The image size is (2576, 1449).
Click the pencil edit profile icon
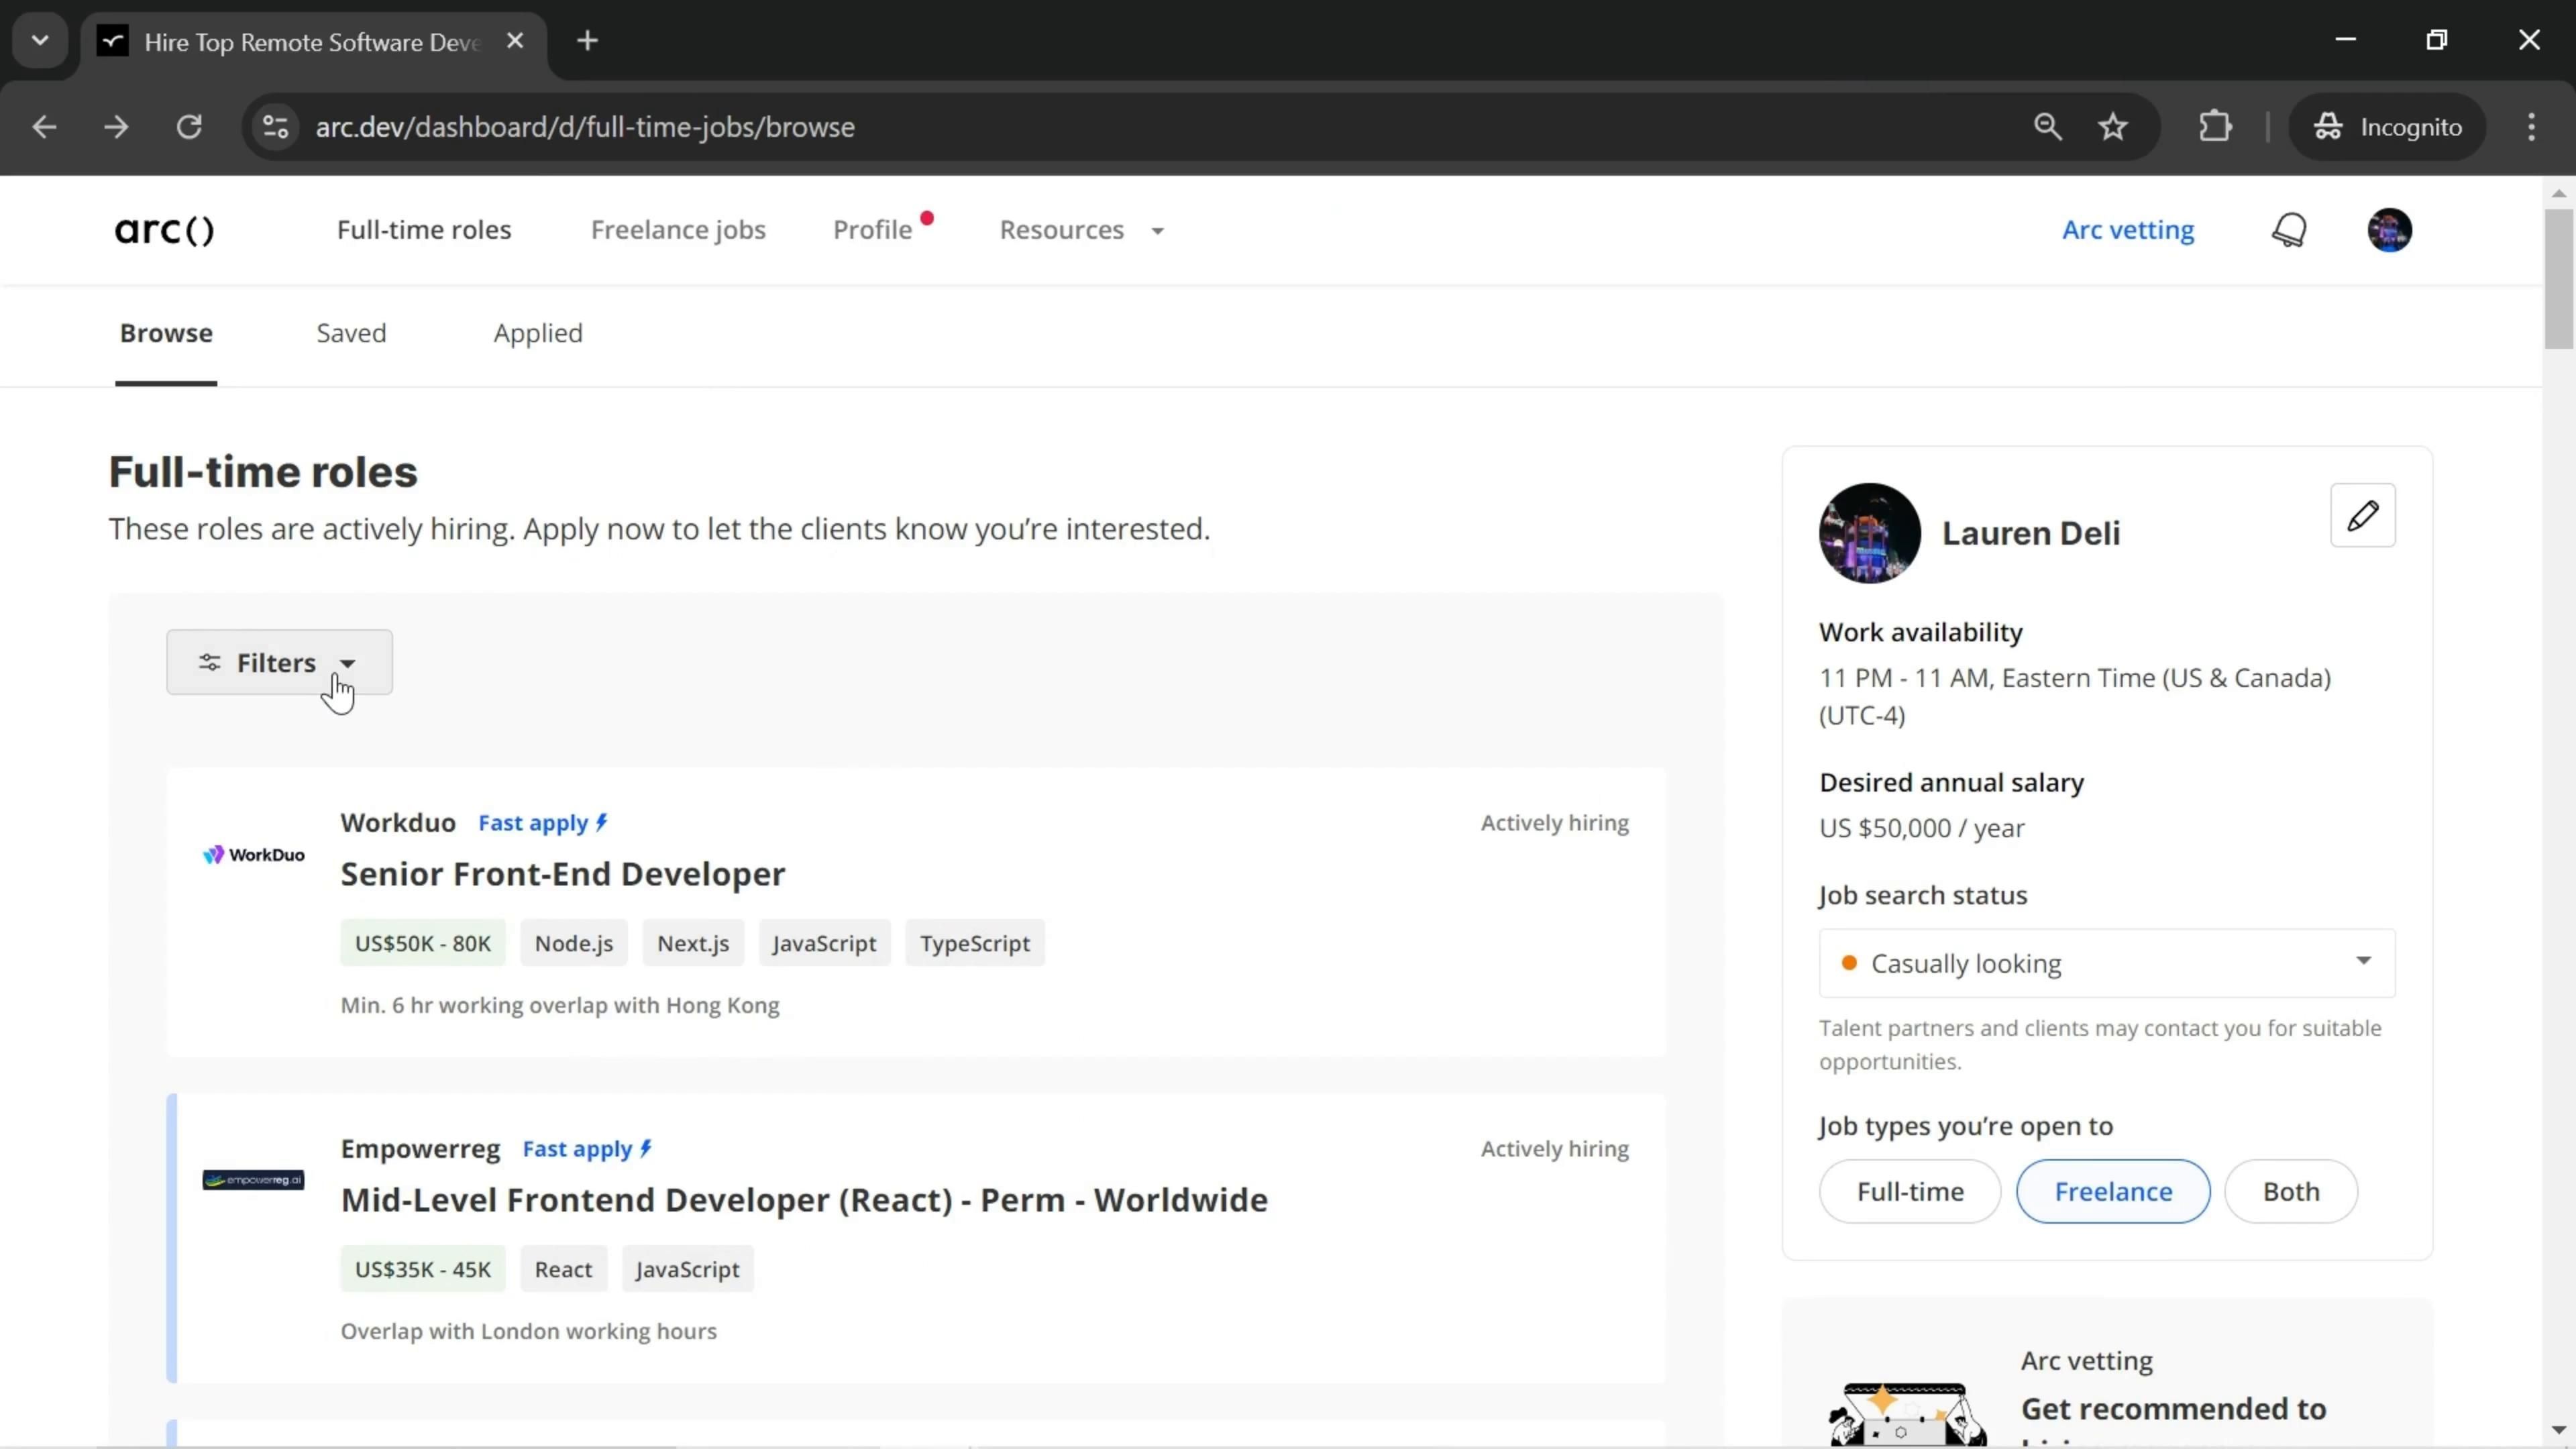coord(2362,516)
